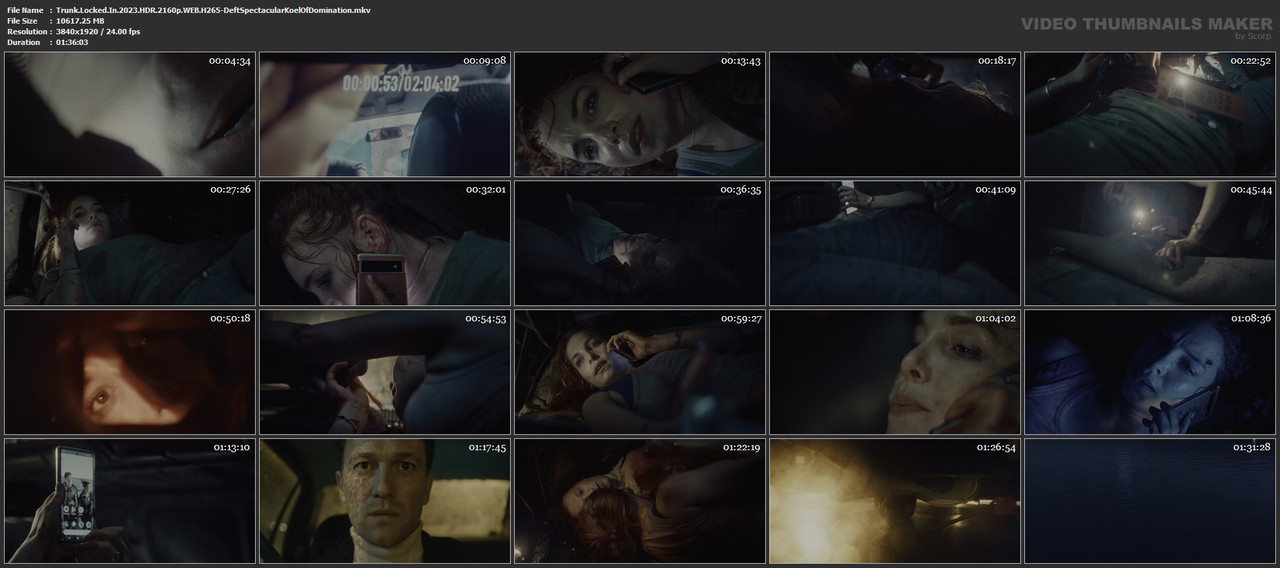Image resolution: width=1280 pixels, height=568 pixels.
Task: Select the thumbnail stamped 01:31:28
Action: pos(1150,500)
